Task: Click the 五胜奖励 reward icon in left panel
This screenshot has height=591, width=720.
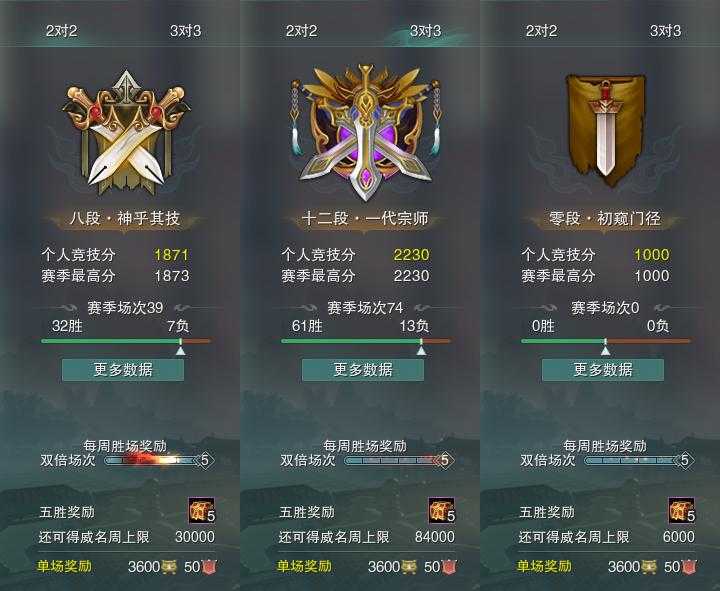Action: point(202,510)
